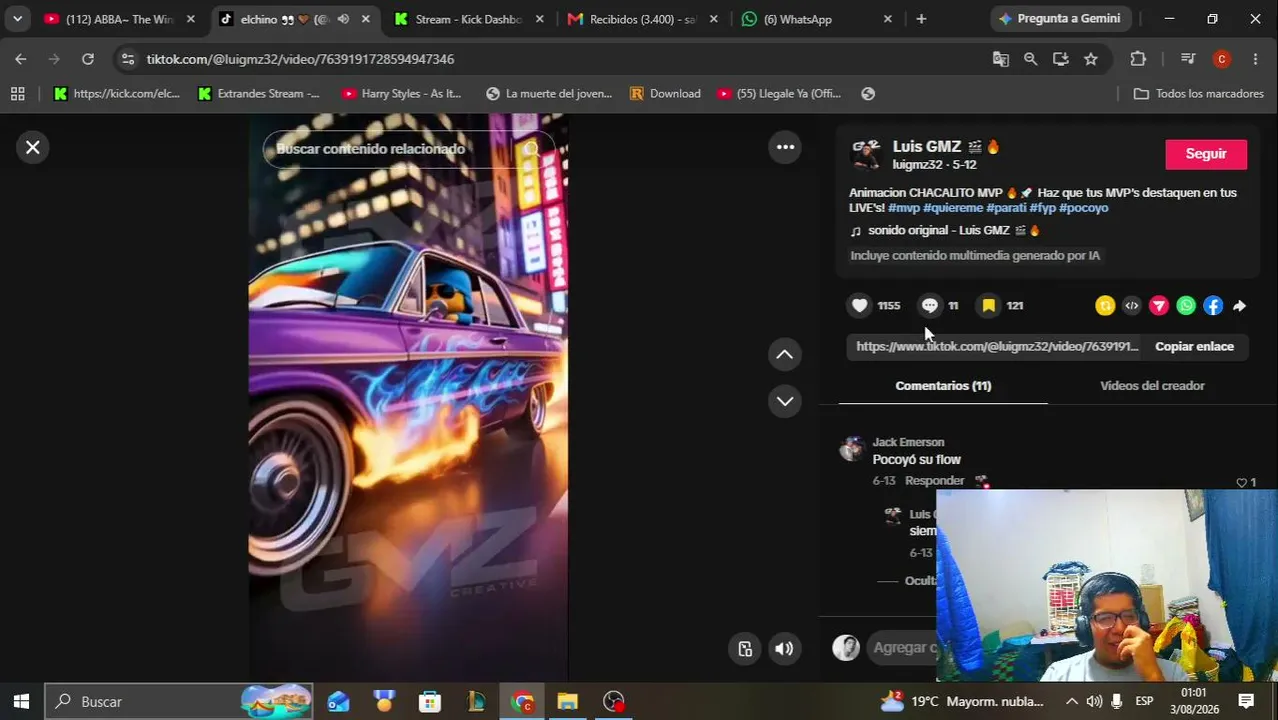Click the purple car video area

[x=408, y=397]
